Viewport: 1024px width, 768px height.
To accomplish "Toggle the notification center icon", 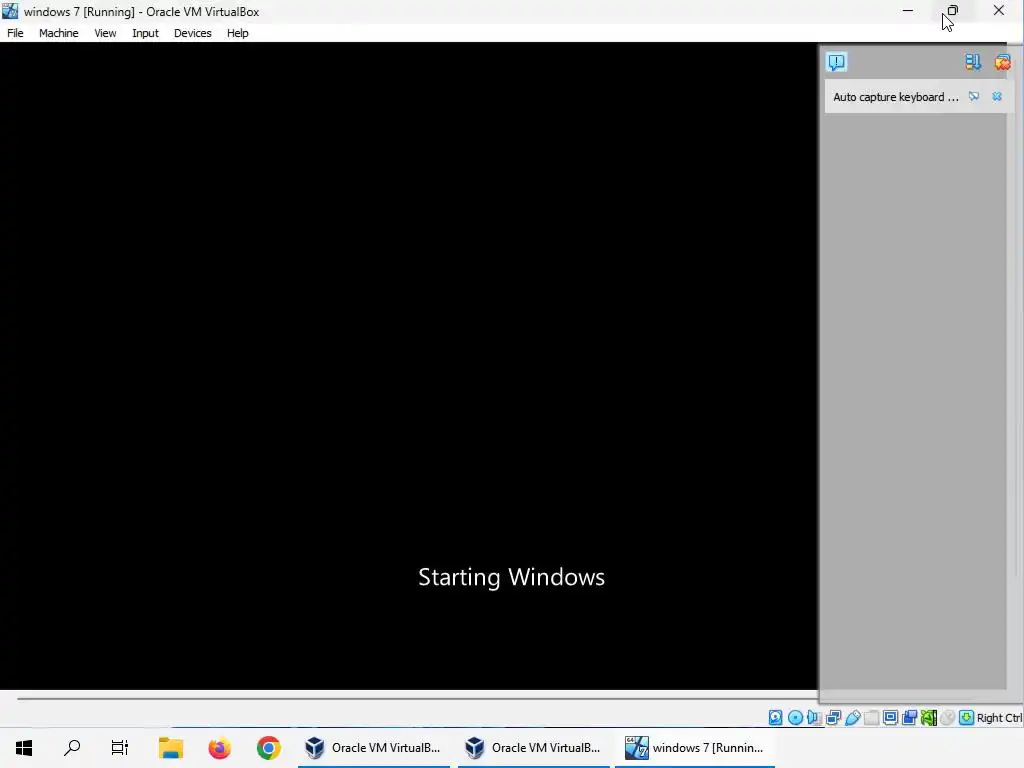I will [x=837, y=62].
